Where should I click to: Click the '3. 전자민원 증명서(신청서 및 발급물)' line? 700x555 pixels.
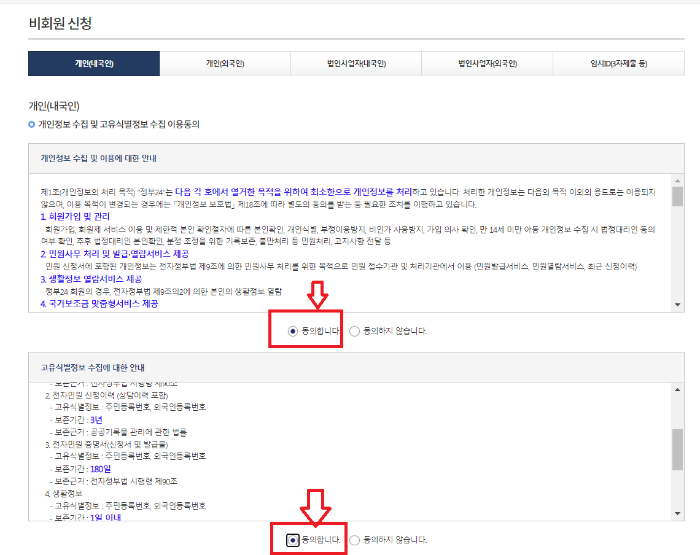click(107, 445)
